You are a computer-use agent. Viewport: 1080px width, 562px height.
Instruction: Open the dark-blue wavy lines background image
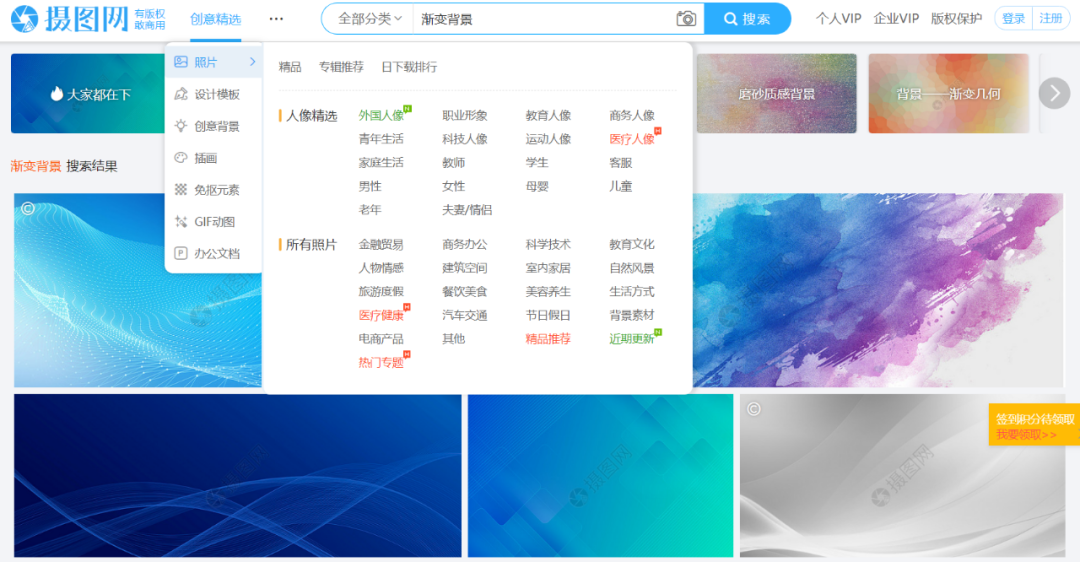click(x=238, y=475)
